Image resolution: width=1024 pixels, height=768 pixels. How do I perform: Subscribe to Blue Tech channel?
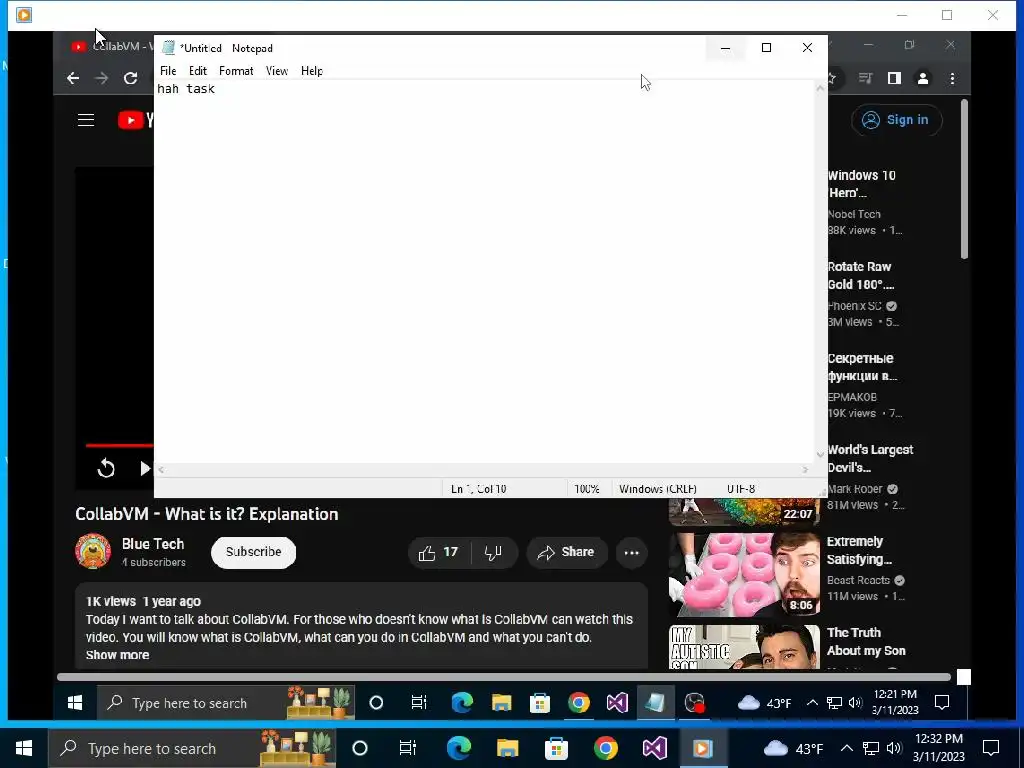pyautogui.click(x=253, y=552)
